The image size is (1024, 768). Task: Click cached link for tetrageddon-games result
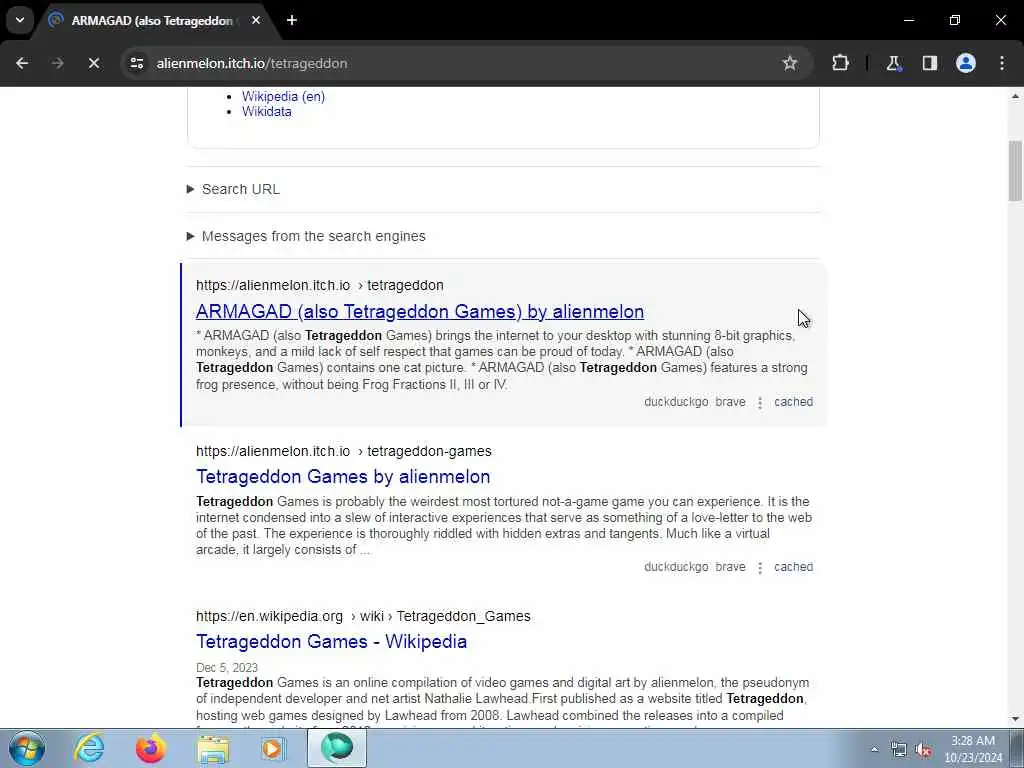(793, 567)
